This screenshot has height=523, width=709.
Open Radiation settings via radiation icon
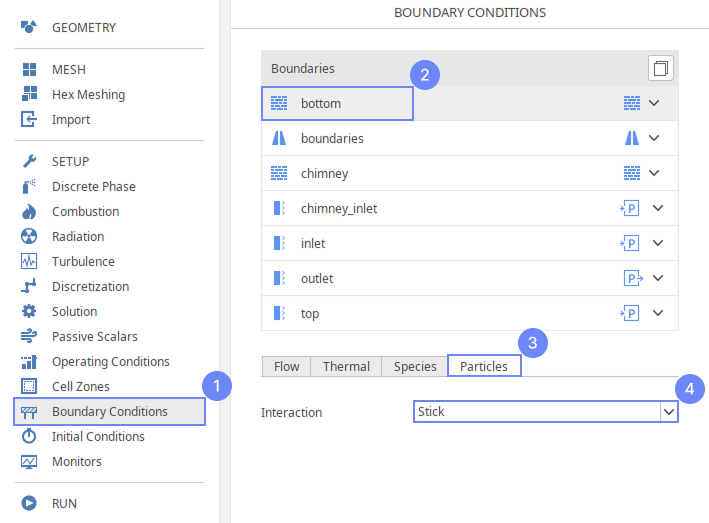(29, 237)
